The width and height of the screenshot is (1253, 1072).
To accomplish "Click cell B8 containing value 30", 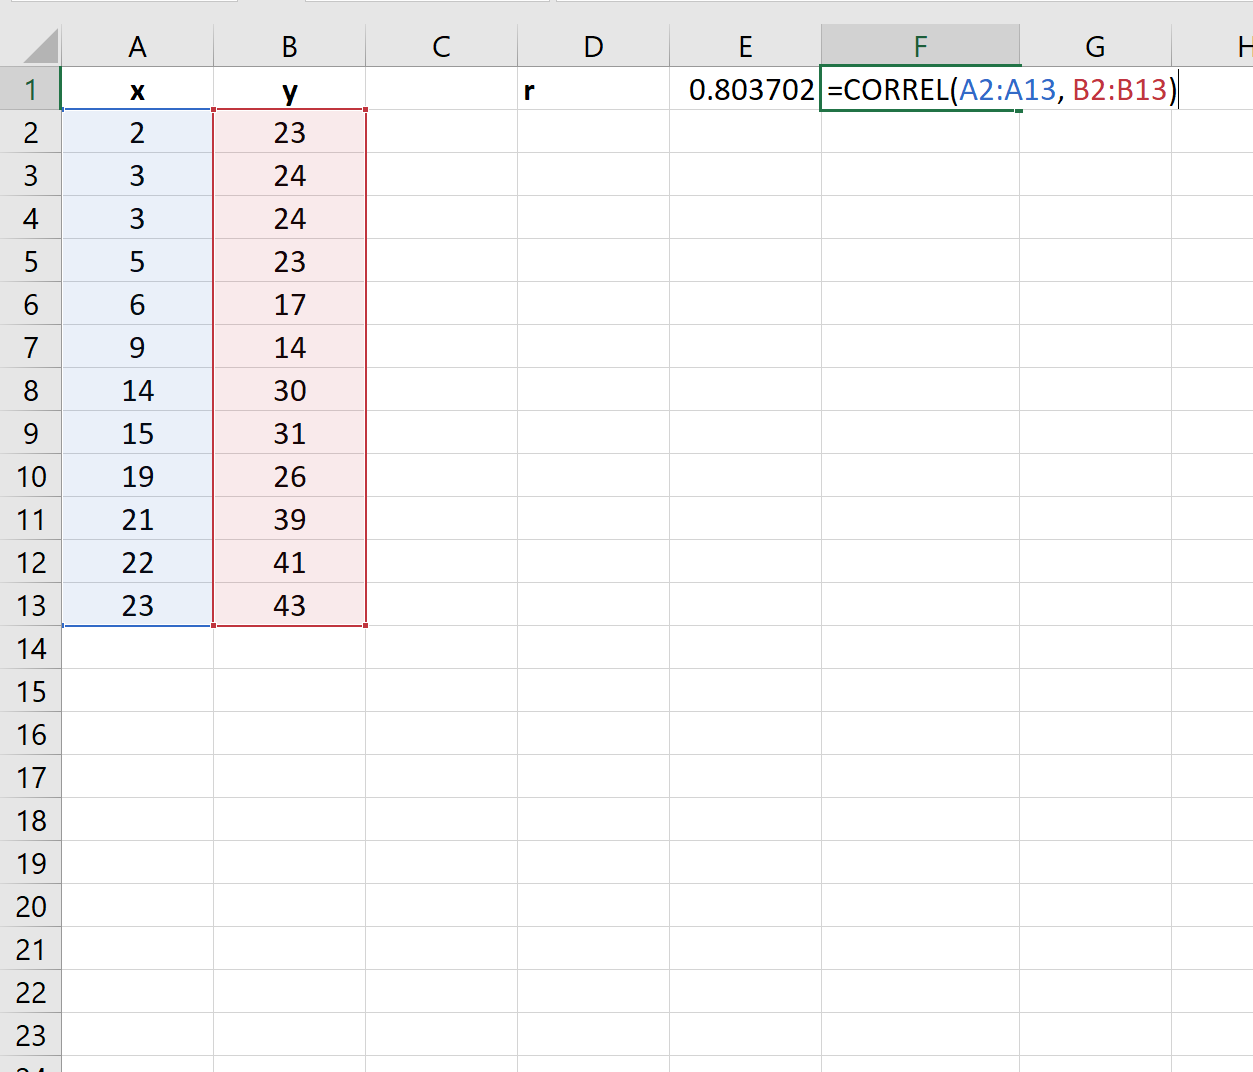I will 288,390.
